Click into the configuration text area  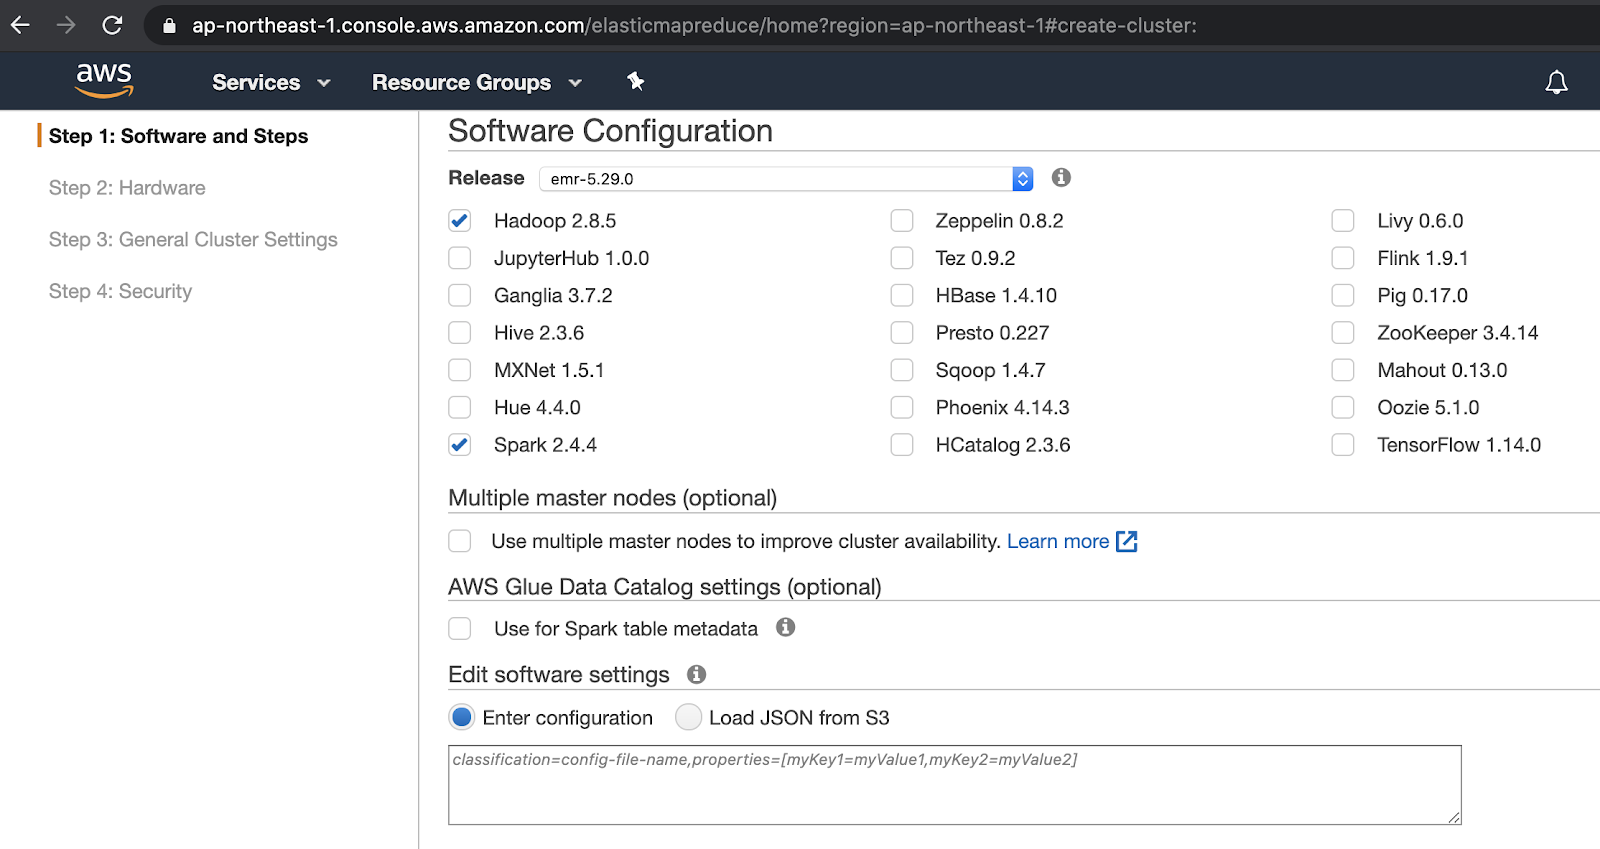coord(955,785)
